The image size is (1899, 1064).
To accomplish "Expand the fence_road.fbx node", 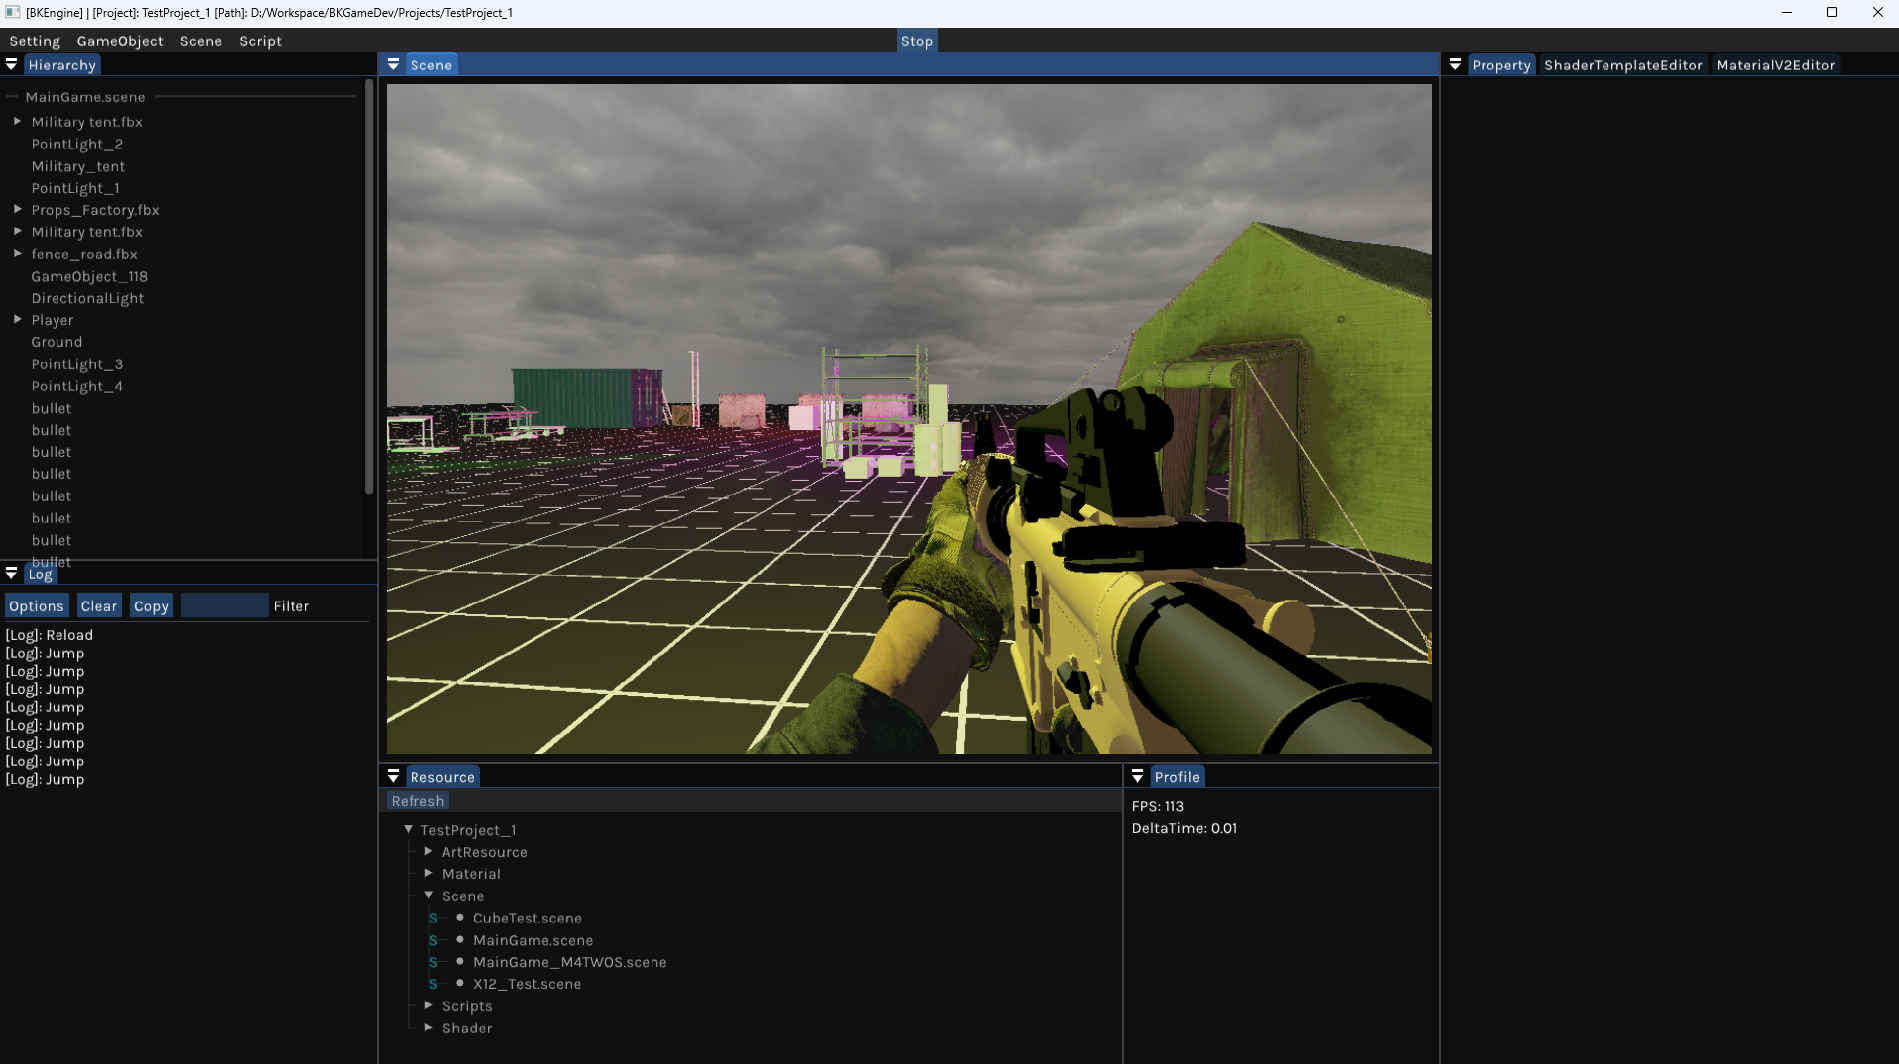I will (x=17, y=253).
